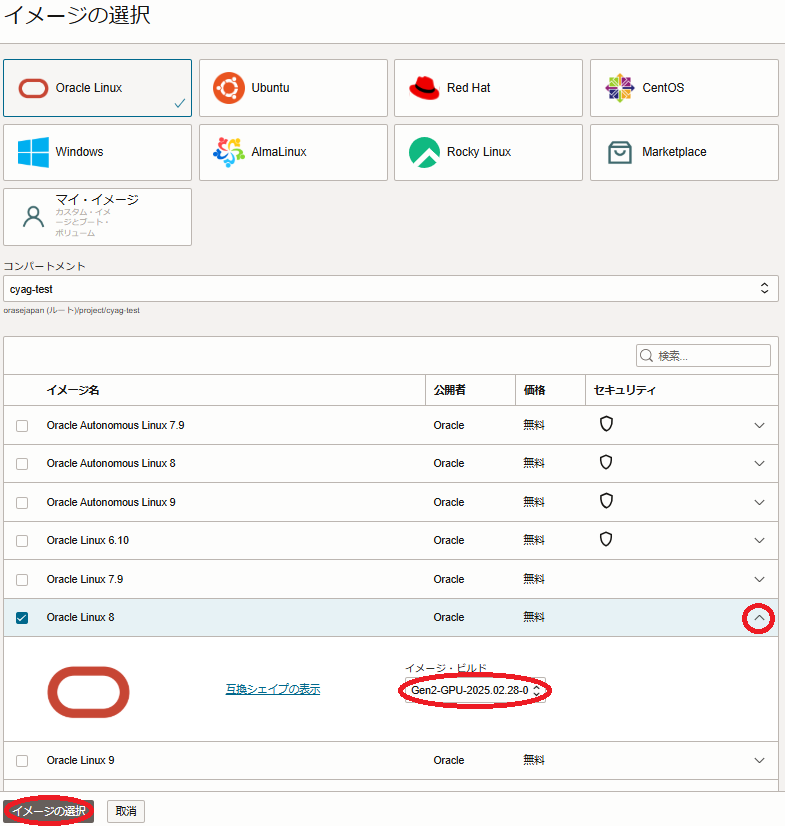The width and height of the screenshot is (785, 826).
Task: Open the コンパートメント cyag-test dropdown
Action: 390,289
